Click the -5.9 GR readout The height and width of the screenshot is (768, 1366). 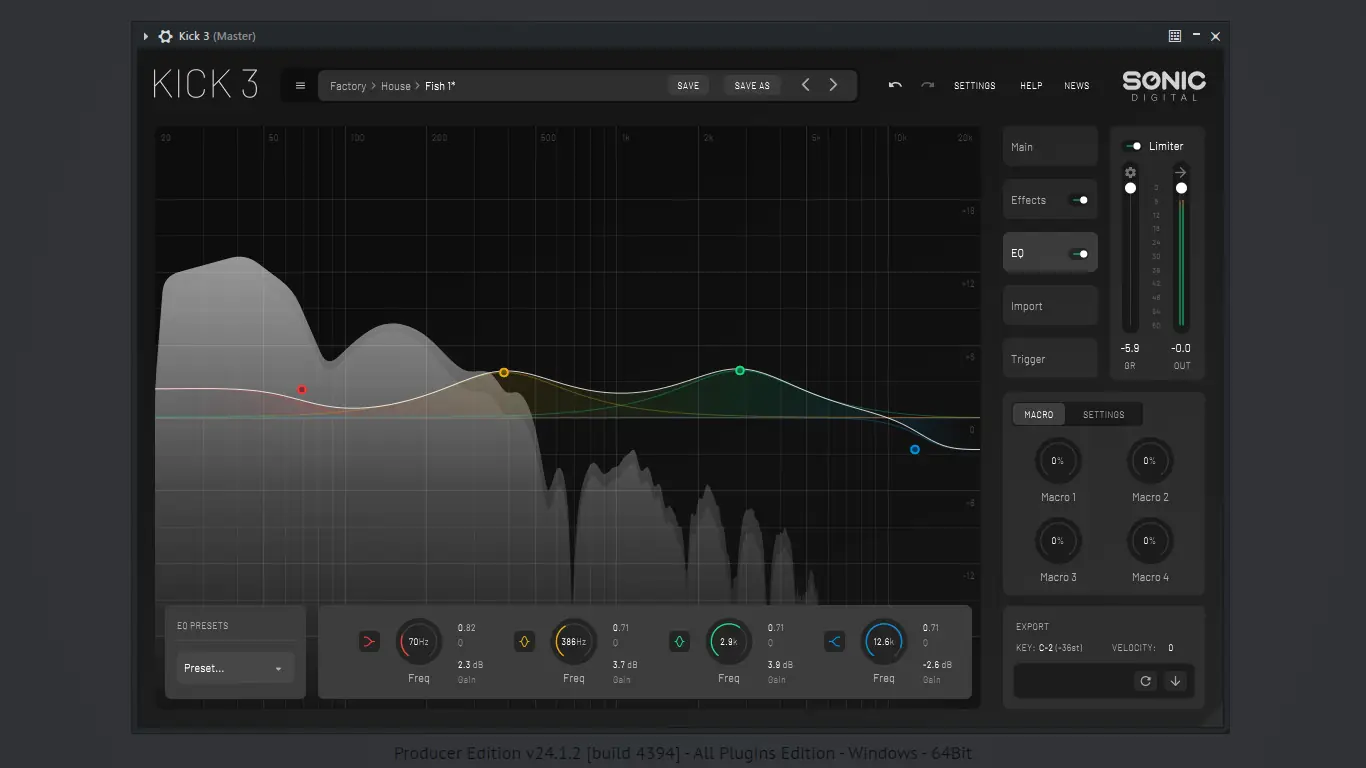click(x=1130, y=348)
